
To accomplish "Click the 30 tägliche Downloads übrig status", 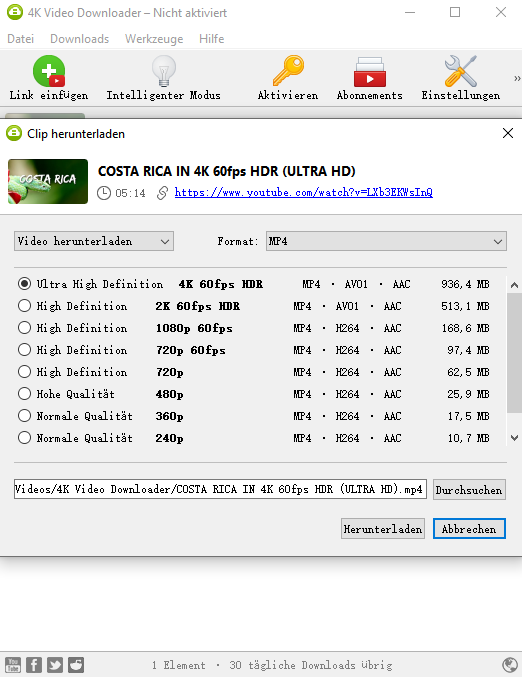I will pyautogui.click(x=310, y=665).
